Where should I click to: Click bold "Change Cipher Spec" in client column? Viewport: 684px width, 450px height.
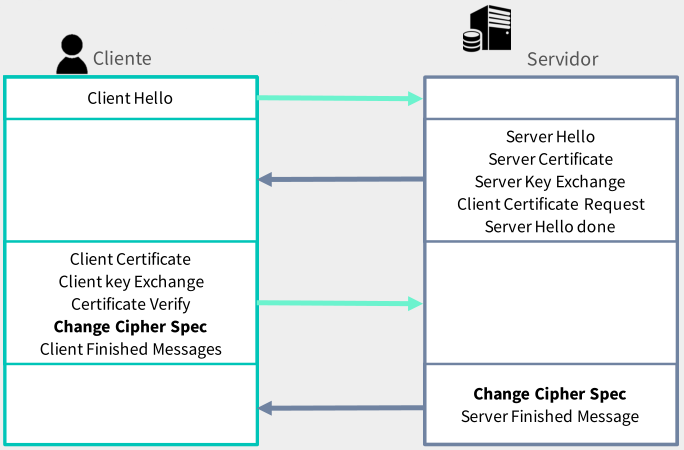131,327
